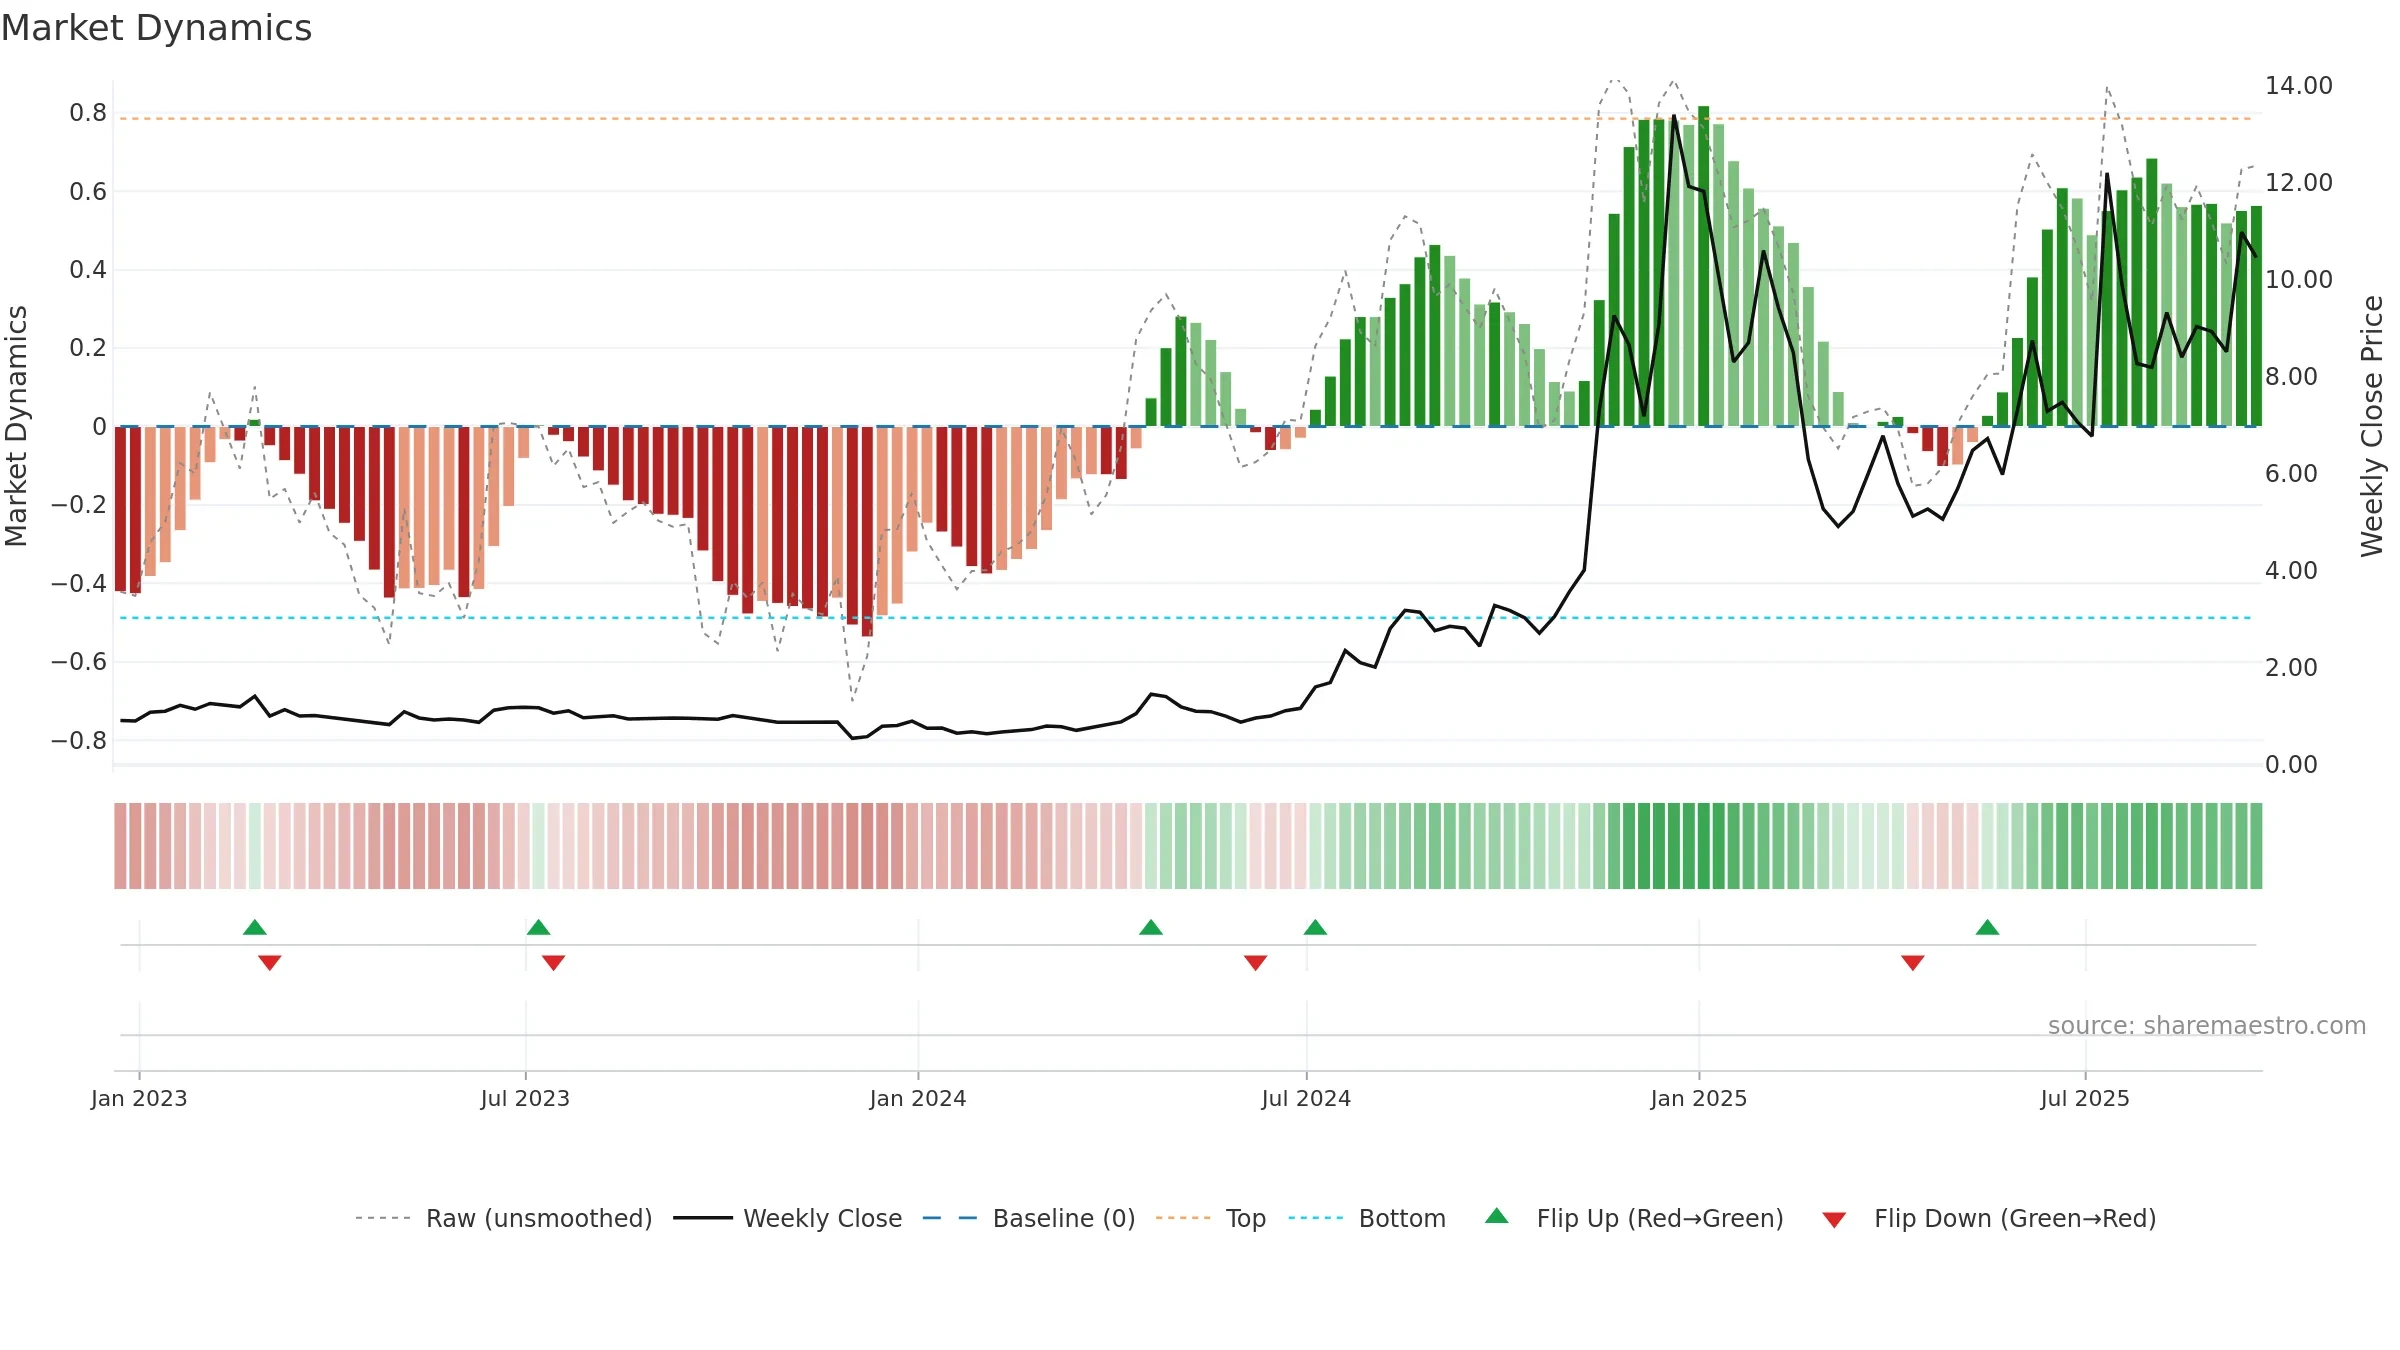Viewport: 2400px width, 1350px height.
Task: Click the Weekly Close legend entry
Action: point(787,1218)
